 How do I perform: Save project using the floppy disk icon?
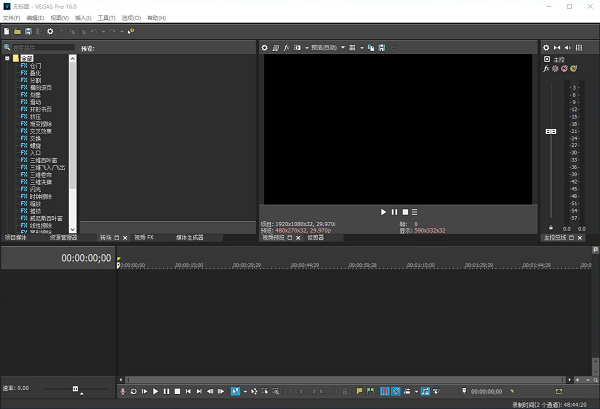[28, 31]
